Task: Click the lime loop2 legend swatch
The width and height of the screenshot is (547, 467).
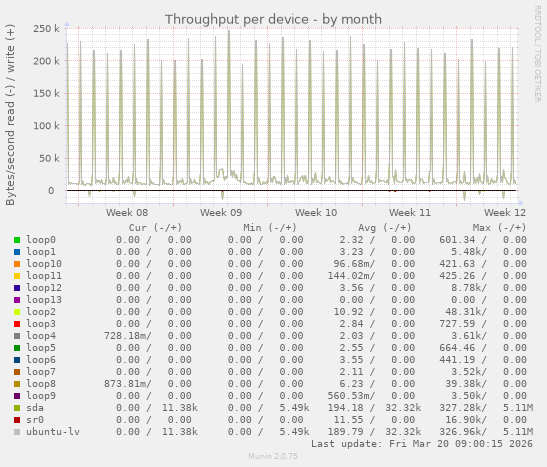Action: 17,312
